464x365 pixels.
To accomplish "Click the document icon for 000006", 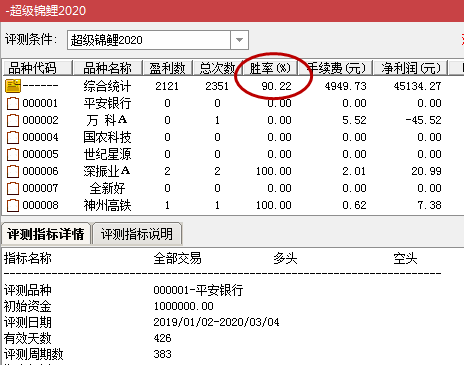I will [x=13, y=171].
